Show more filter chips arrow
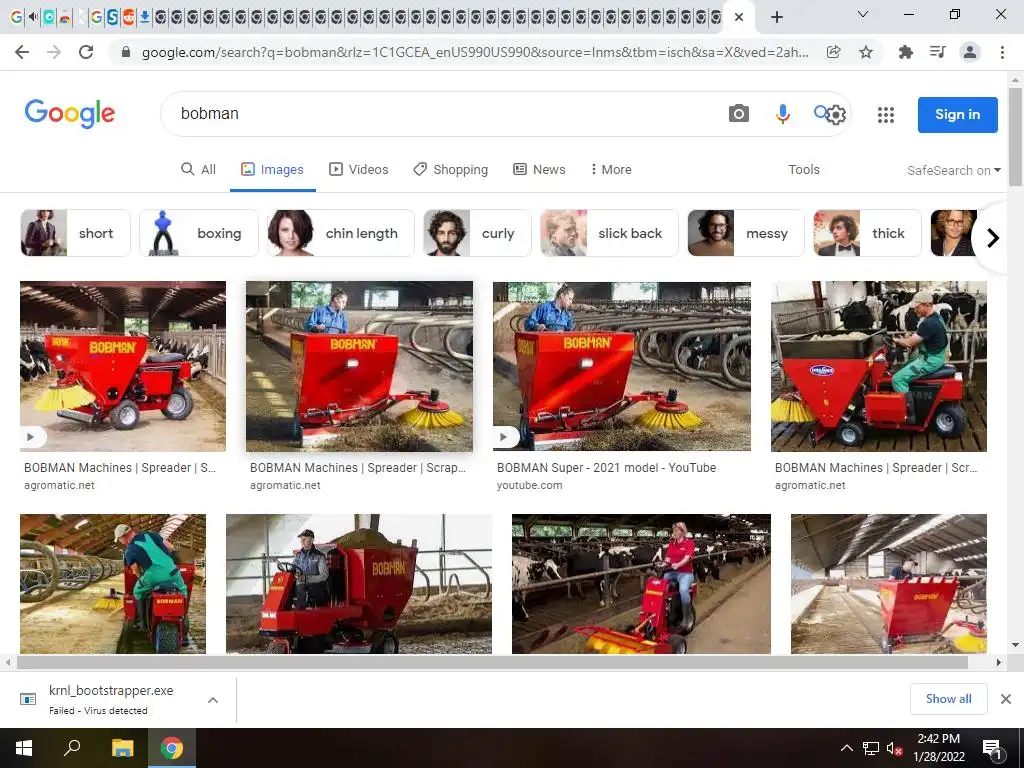Image resolution: width=1024 pixels, height=768 pixels. [993, 238]
